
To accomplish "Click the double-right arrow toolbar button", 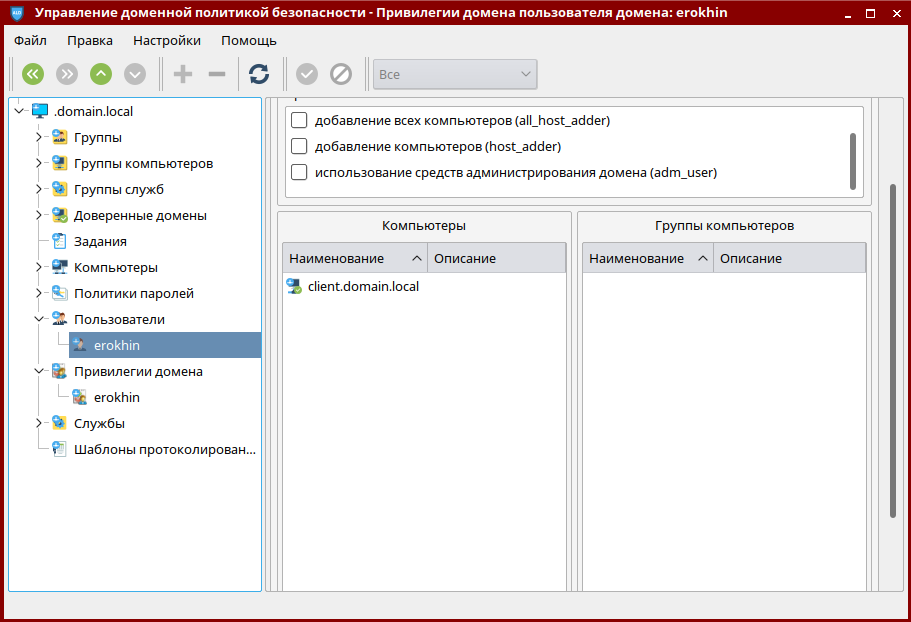I will [67, 74].
